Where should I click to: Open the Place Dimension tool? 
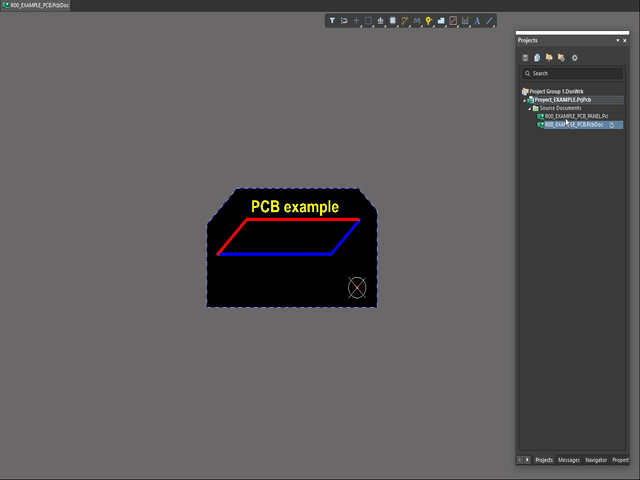pyautogui.click(x=465, y=21)
